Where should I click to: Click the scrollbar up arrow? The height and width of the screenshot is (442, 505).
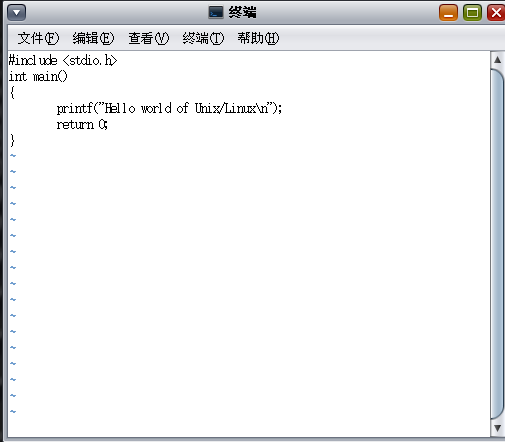click(497, 60)
